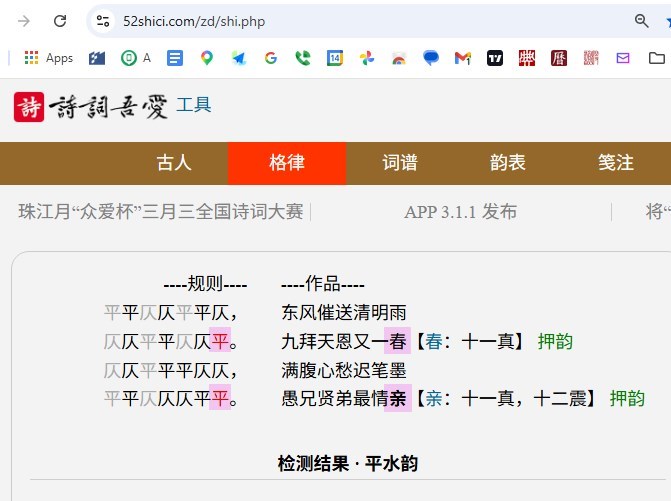The image size is (671, 501).
Task: Click the poem line 满腹心愁迟笔墨
Action: tap(344, 370)
